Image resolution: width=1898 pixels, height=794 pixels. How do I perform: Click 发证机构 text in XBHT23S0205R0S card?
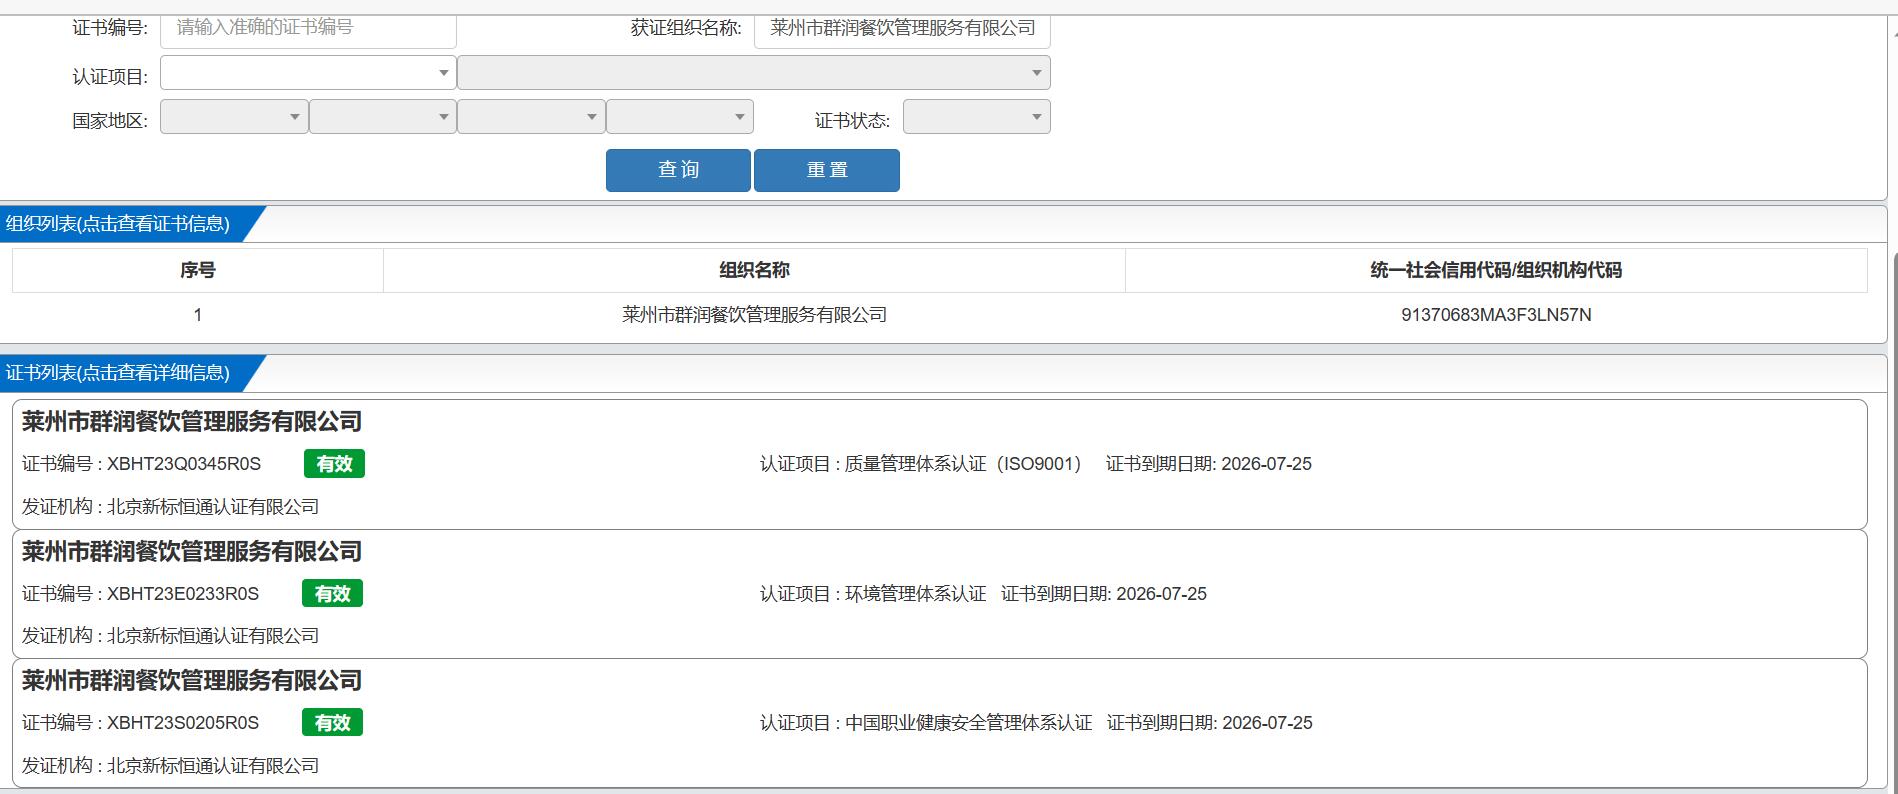170,766
